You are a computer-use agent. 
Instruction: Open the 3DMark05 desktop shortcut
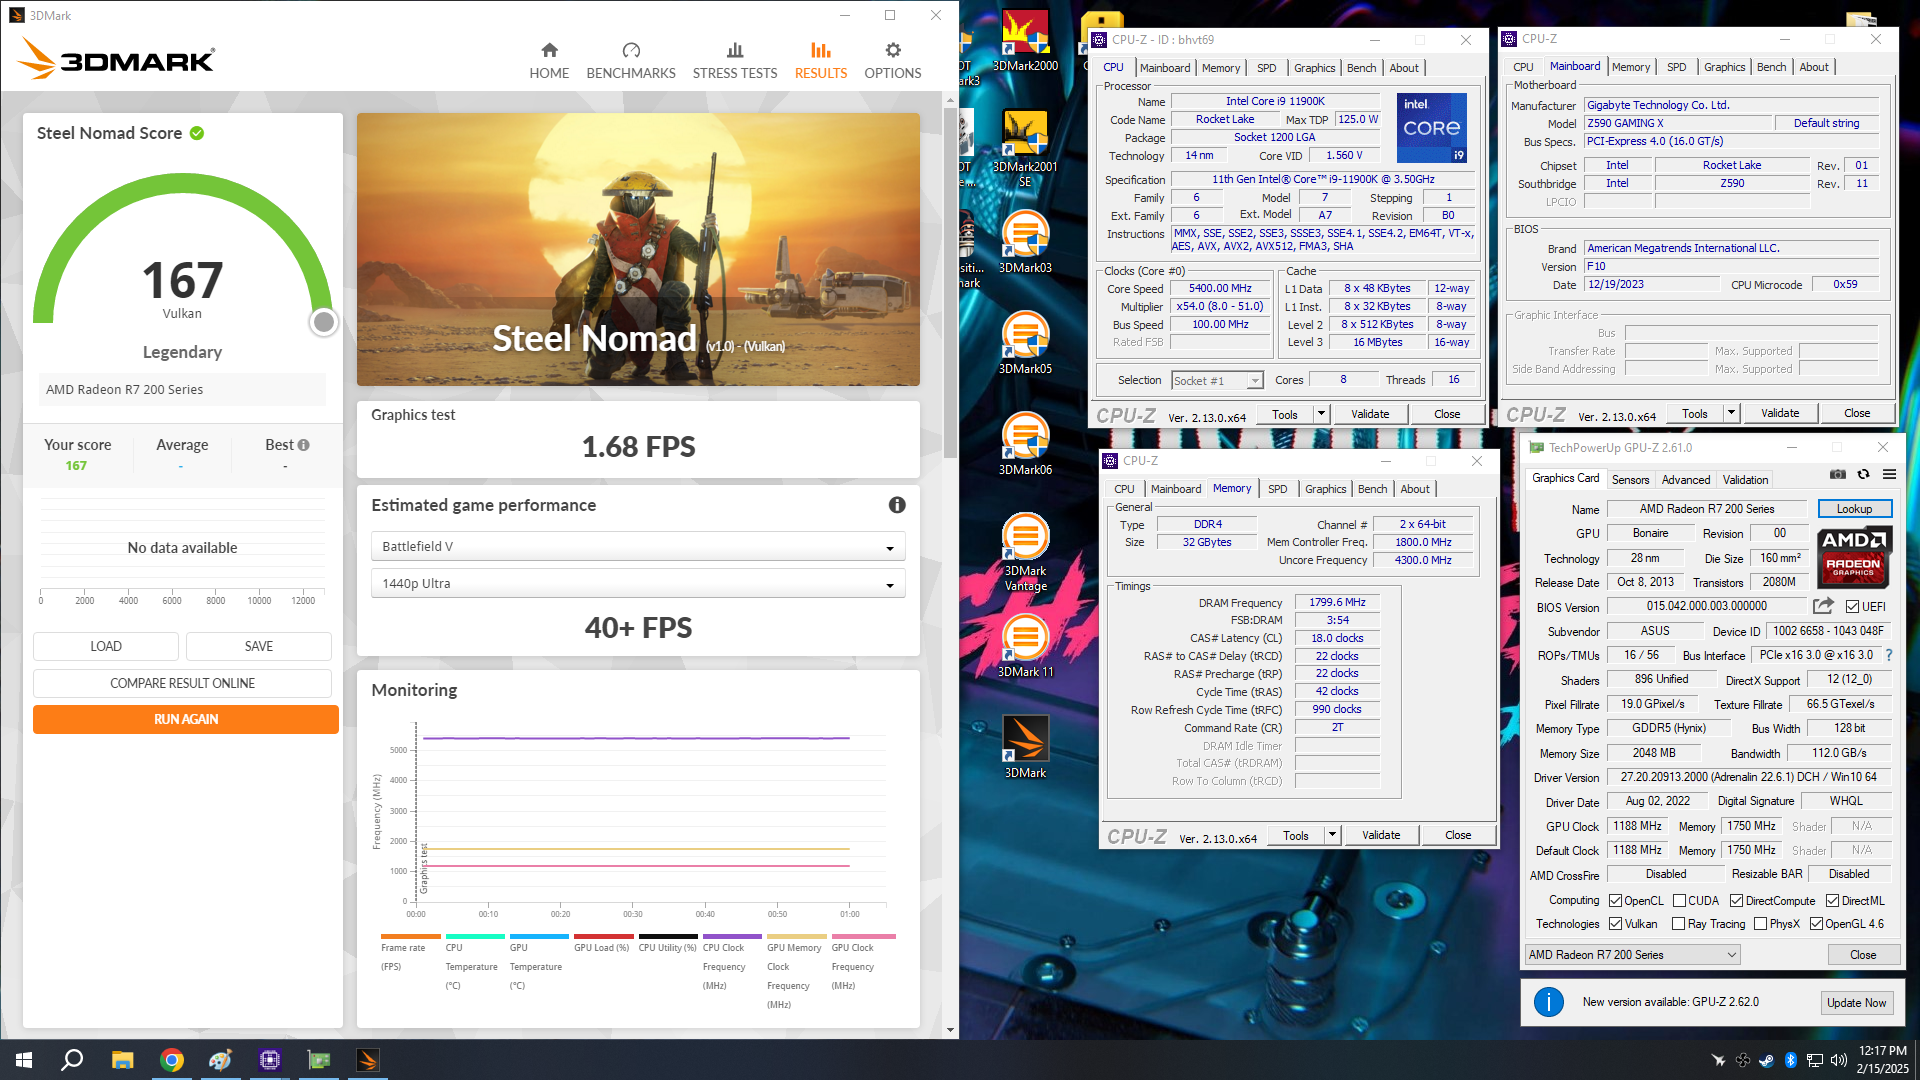(x=1025, y=342)
